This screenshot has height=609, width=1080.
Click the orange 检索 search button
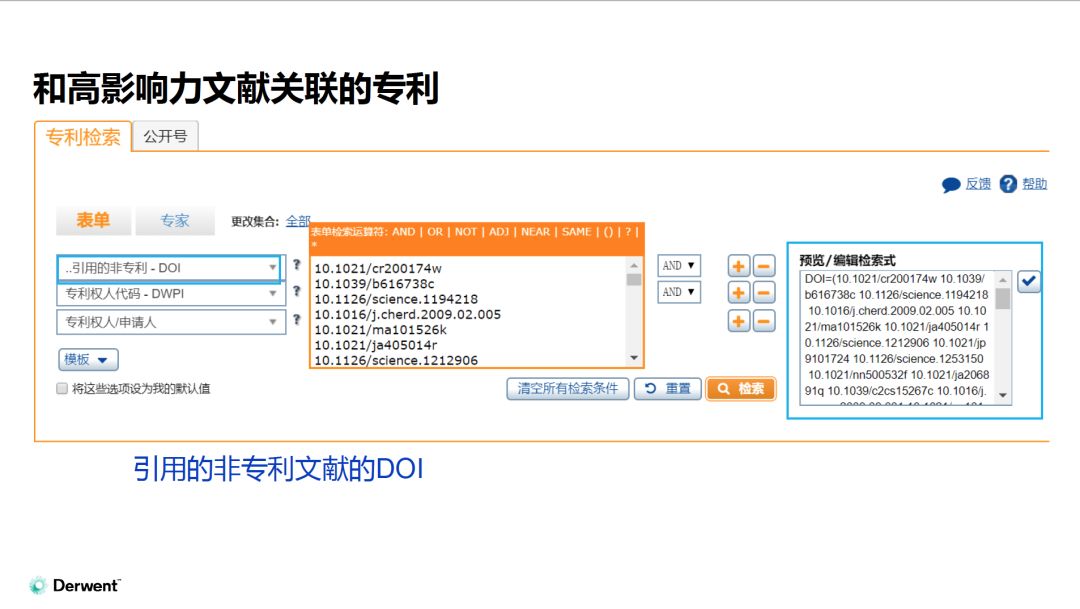click(740, 389)
